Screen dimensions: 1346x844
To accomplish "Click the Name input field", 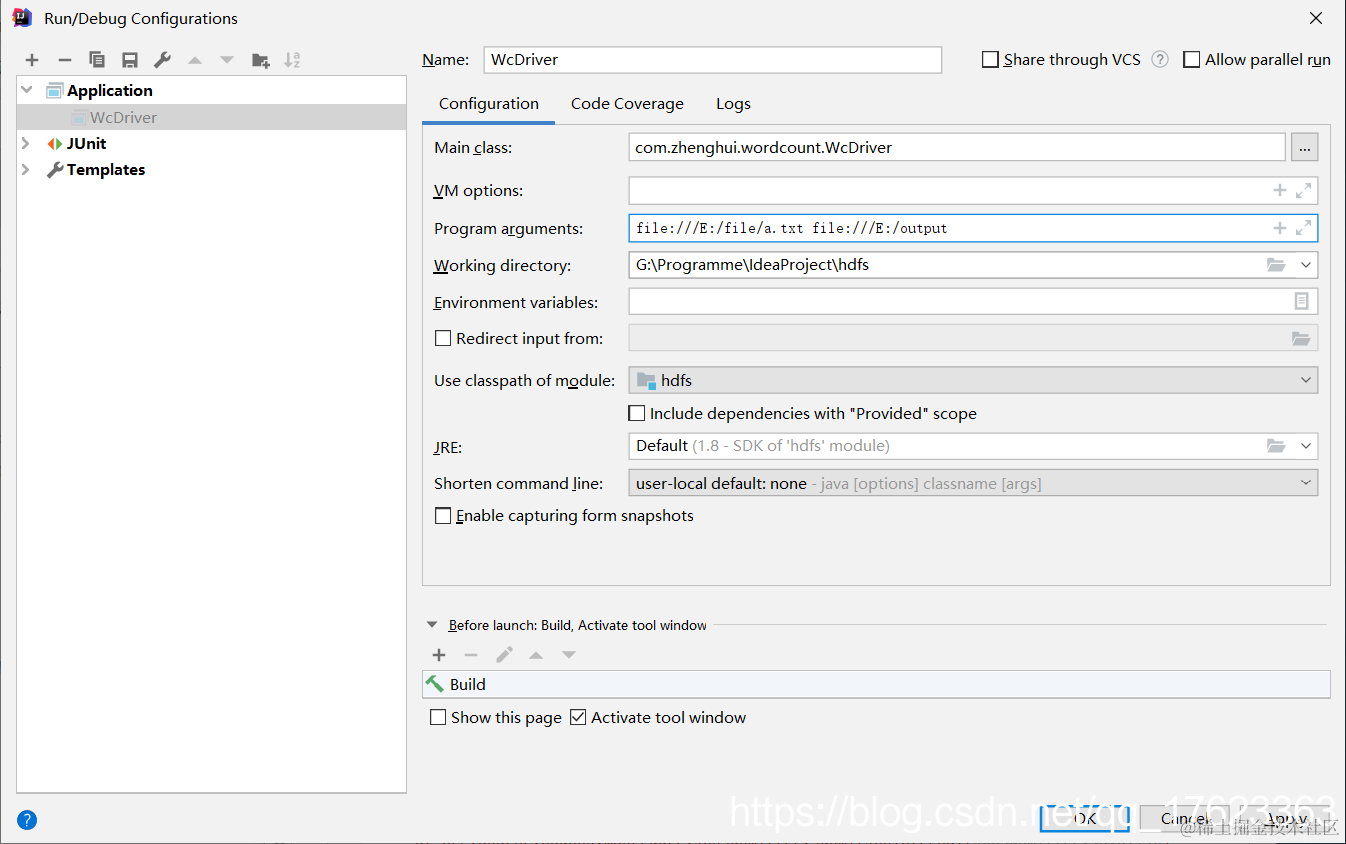I will [712, 60].
